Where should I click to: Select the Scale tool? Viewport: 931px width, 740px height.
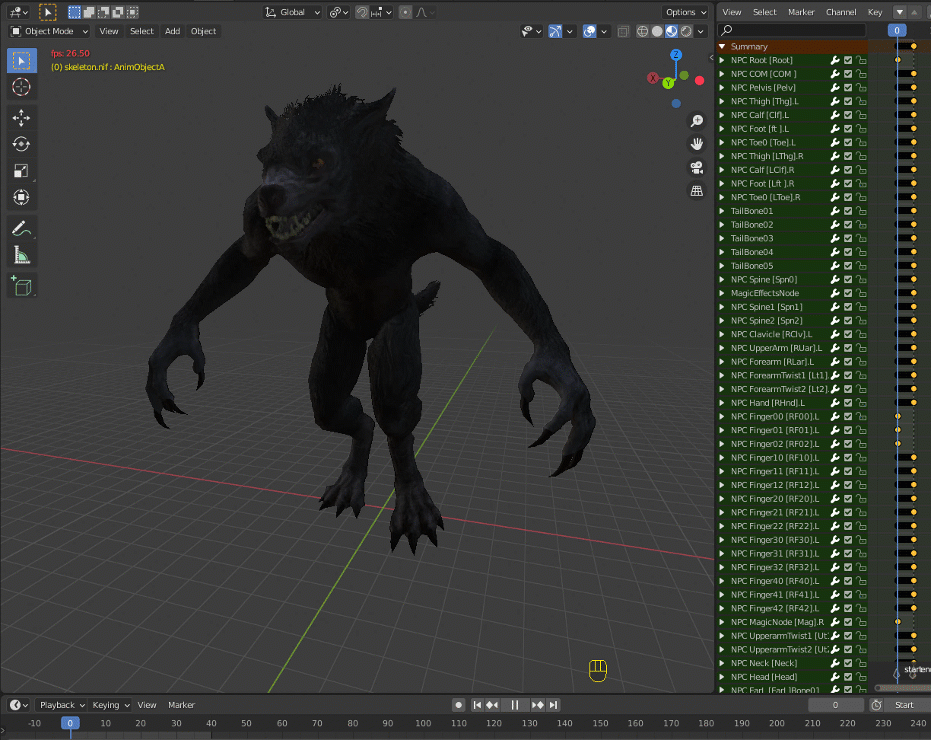21,170
